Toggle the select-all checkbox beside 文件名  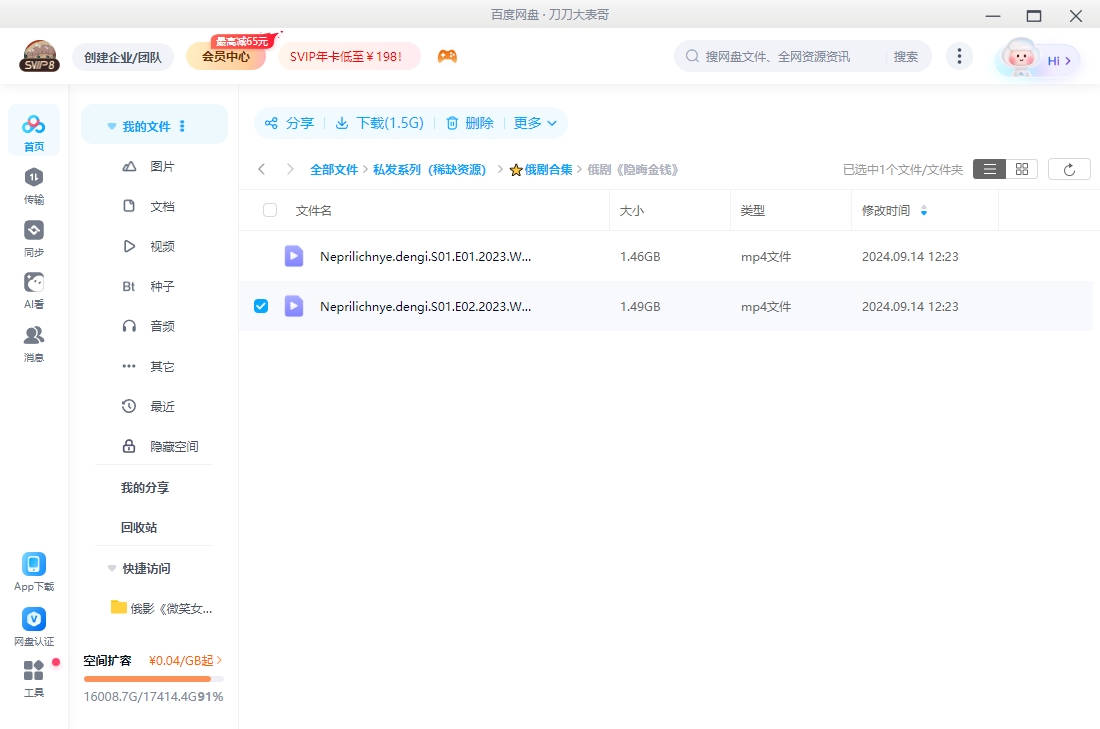pos(270,210)
